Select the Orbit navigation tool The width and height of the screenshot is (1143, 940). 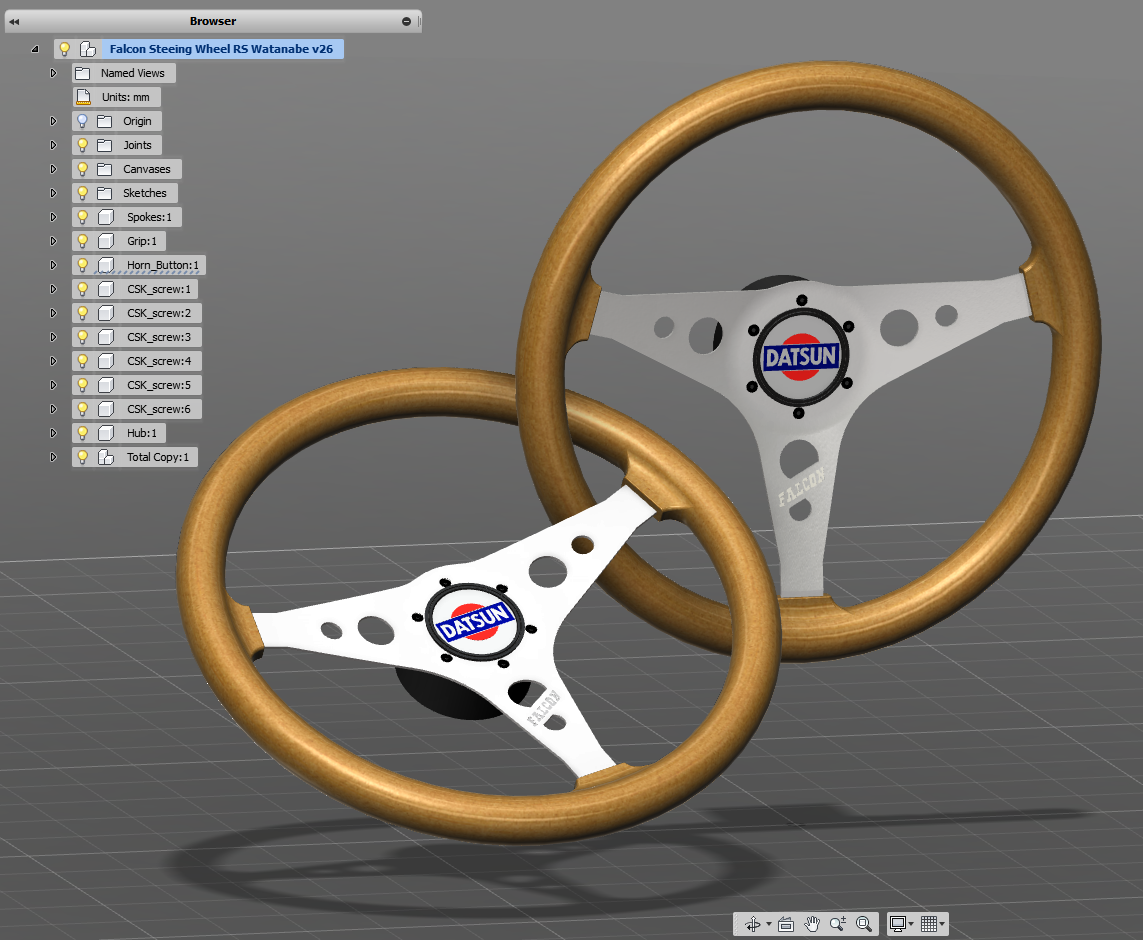coord(752,924)
